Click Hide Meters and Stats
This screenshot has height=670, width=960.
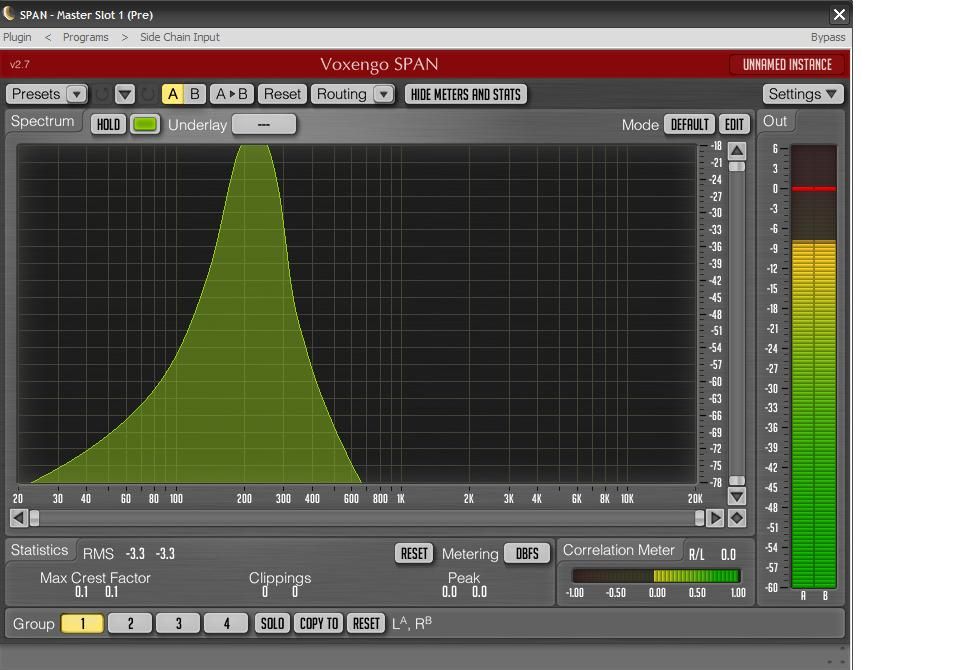tap(465, 94)
